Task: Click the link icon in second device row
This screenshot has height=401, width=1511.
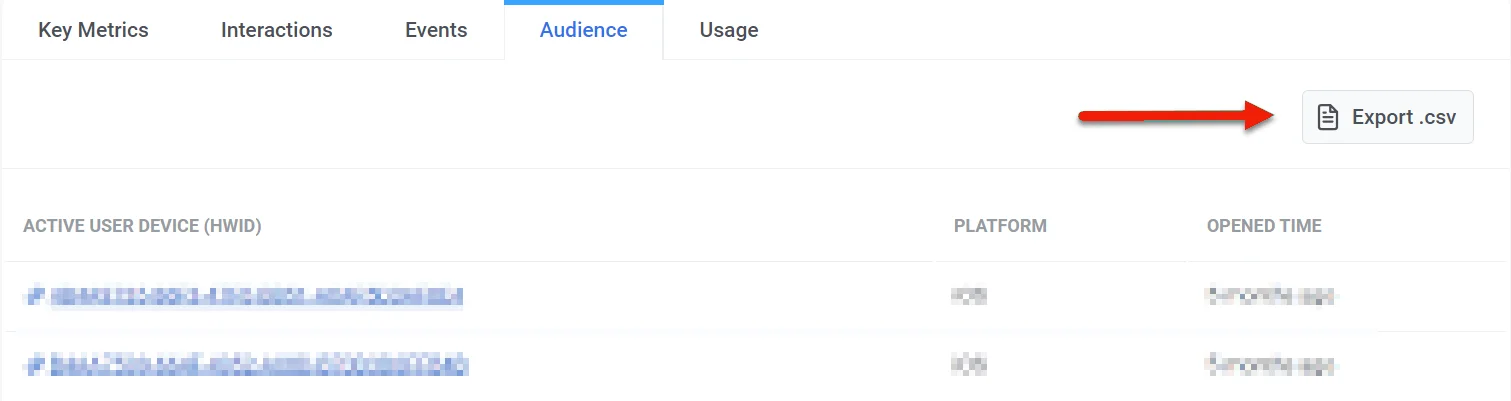Action: click(35, 364)
